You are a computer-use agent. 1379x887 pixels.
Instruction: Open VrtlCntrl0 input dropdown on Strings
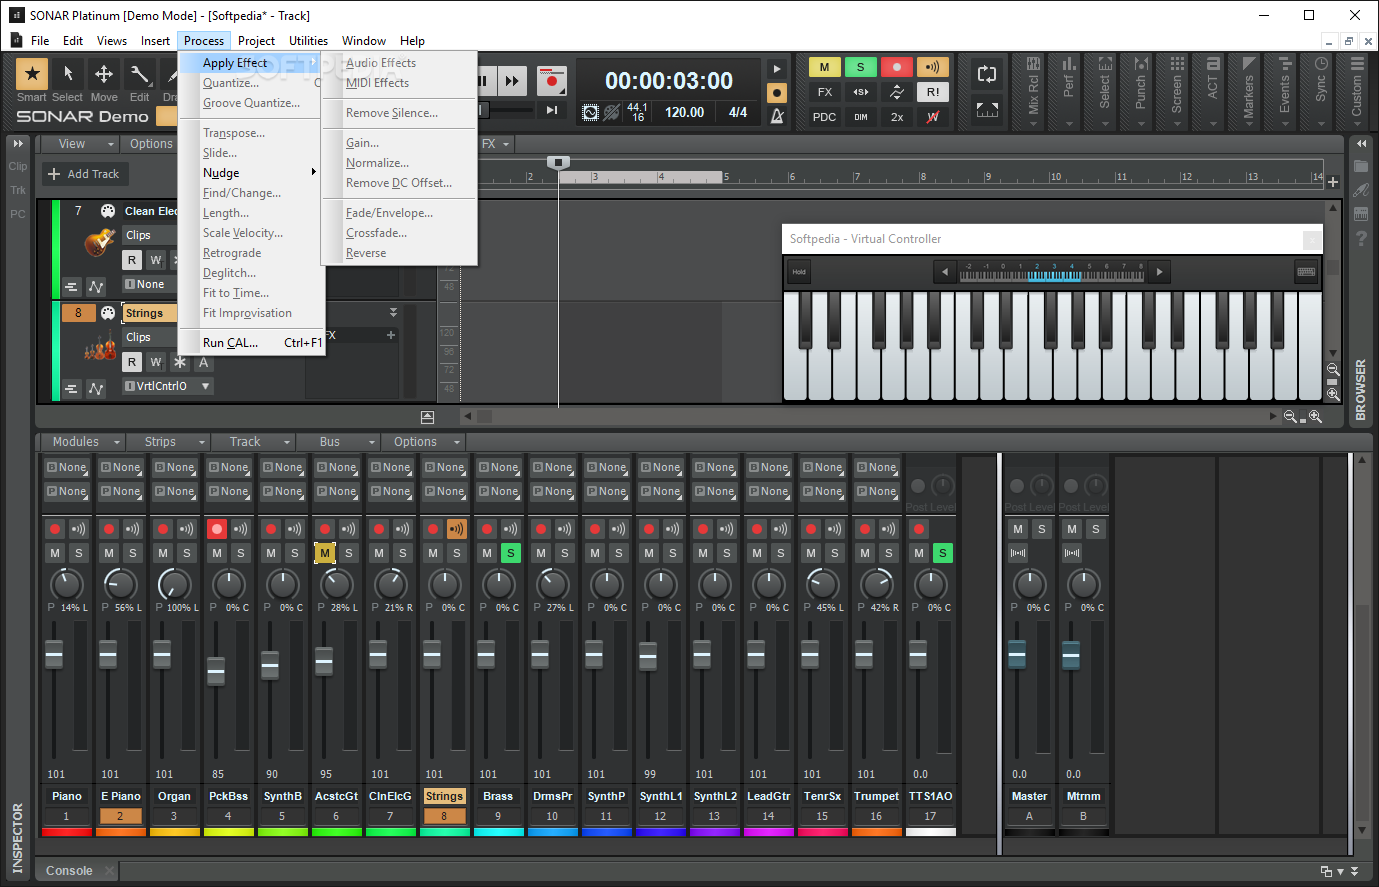(167, 386)
